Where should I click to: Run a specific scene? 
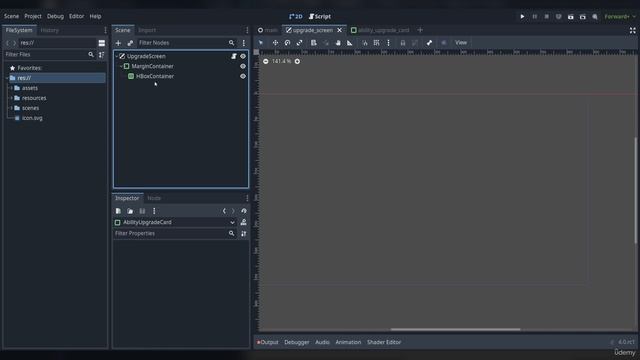pos(582,17)
